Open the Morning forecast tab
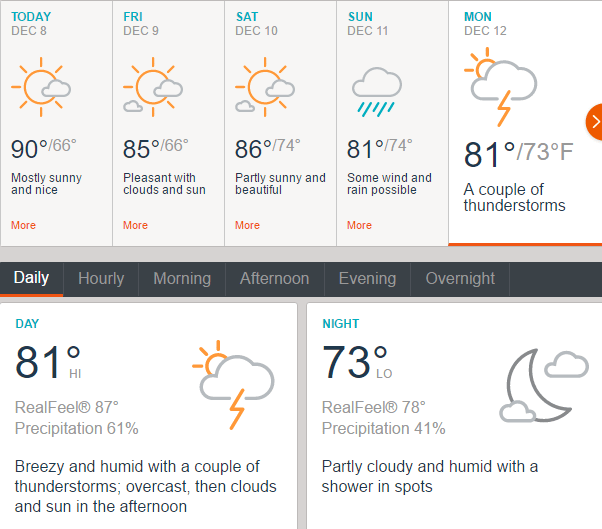Screen dimensions: 602x529 tap(182, 279)
